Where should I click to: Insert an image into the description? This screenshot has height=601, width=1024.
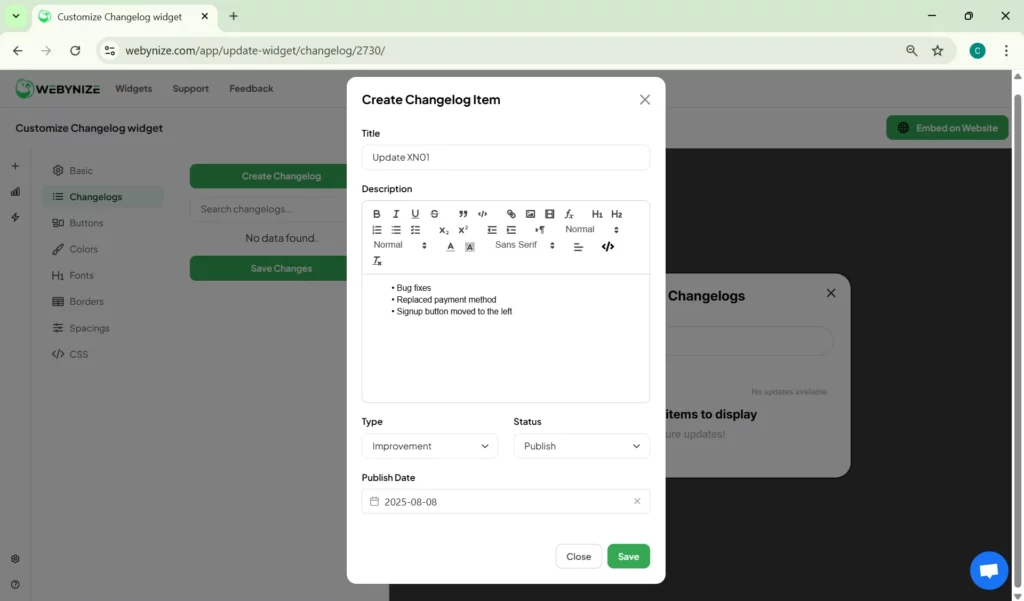tap(530, 214)
